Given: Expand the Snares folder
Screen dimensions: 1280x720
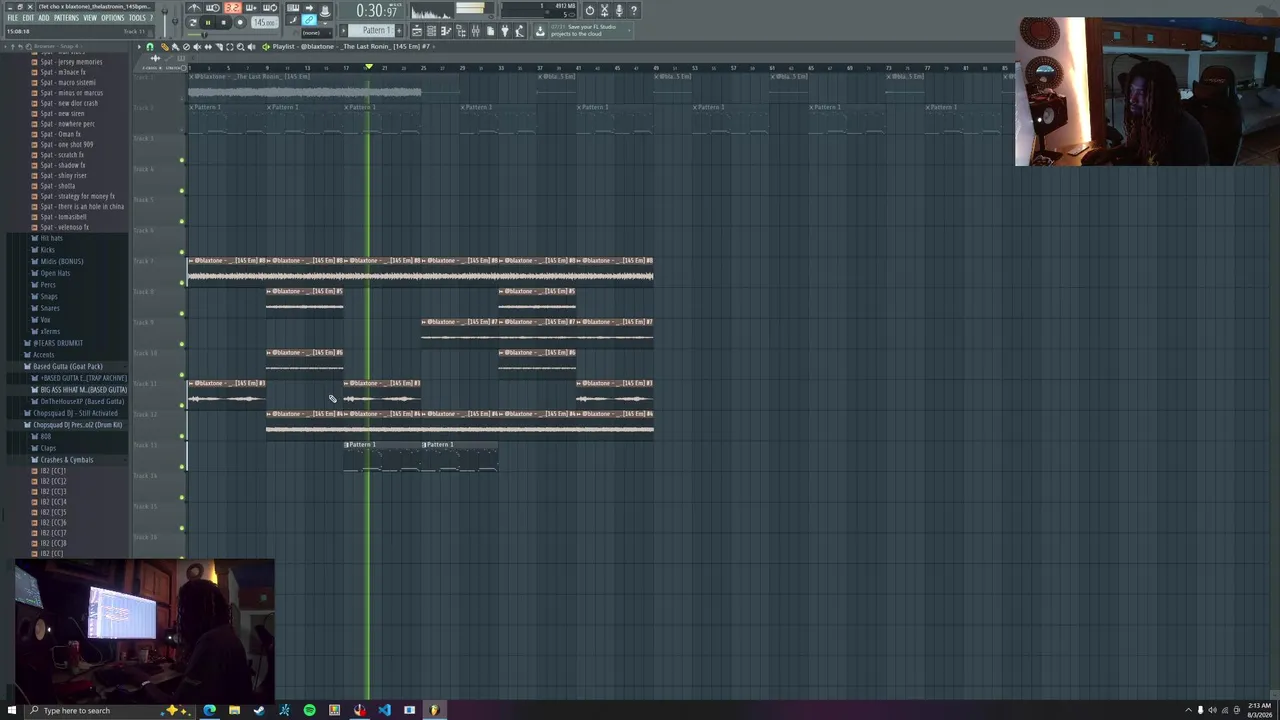Looking at the screenshot, I should pyautogui.click(x=49, y=308).
